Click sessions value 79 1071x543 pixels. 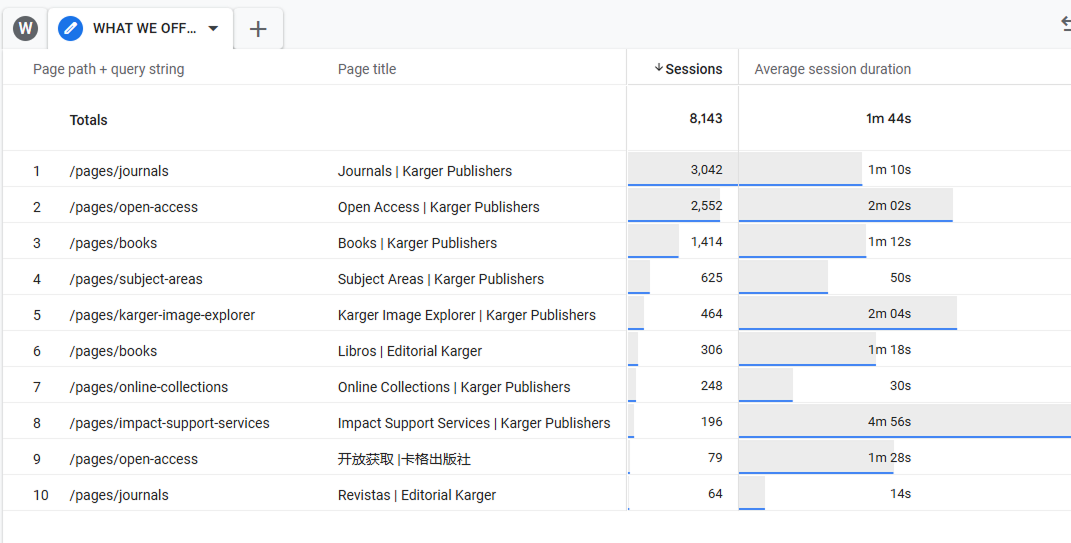coord(715,457)
